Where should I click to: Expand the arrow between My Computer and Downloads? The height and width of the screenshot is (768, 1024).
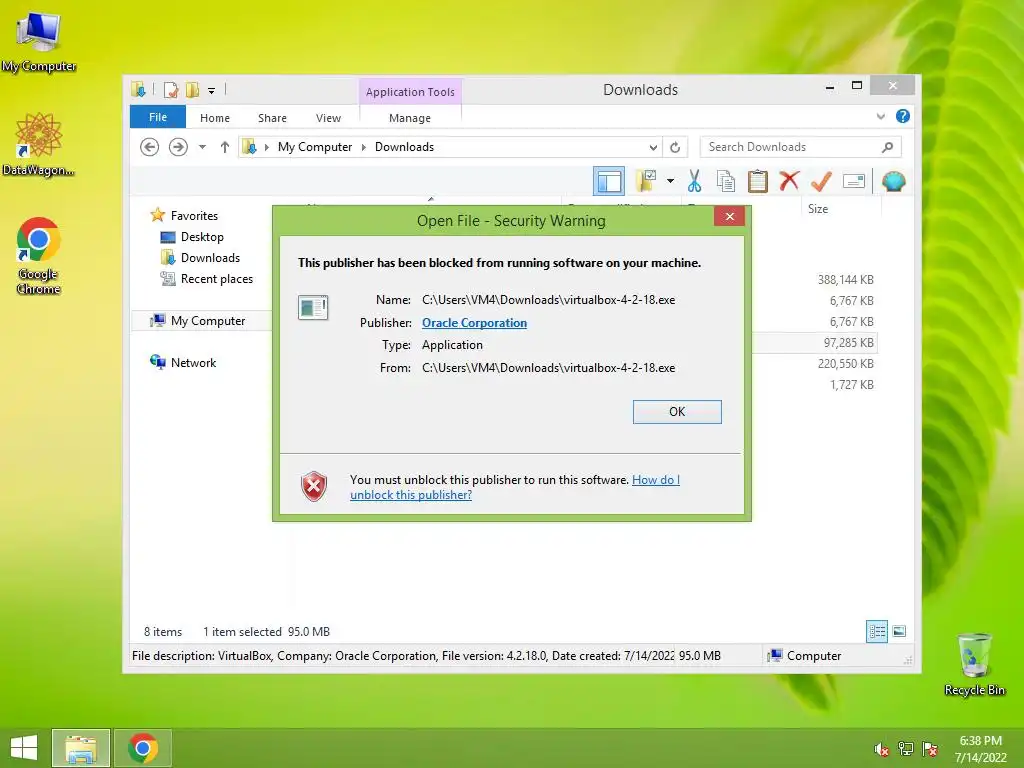point(364,147)
